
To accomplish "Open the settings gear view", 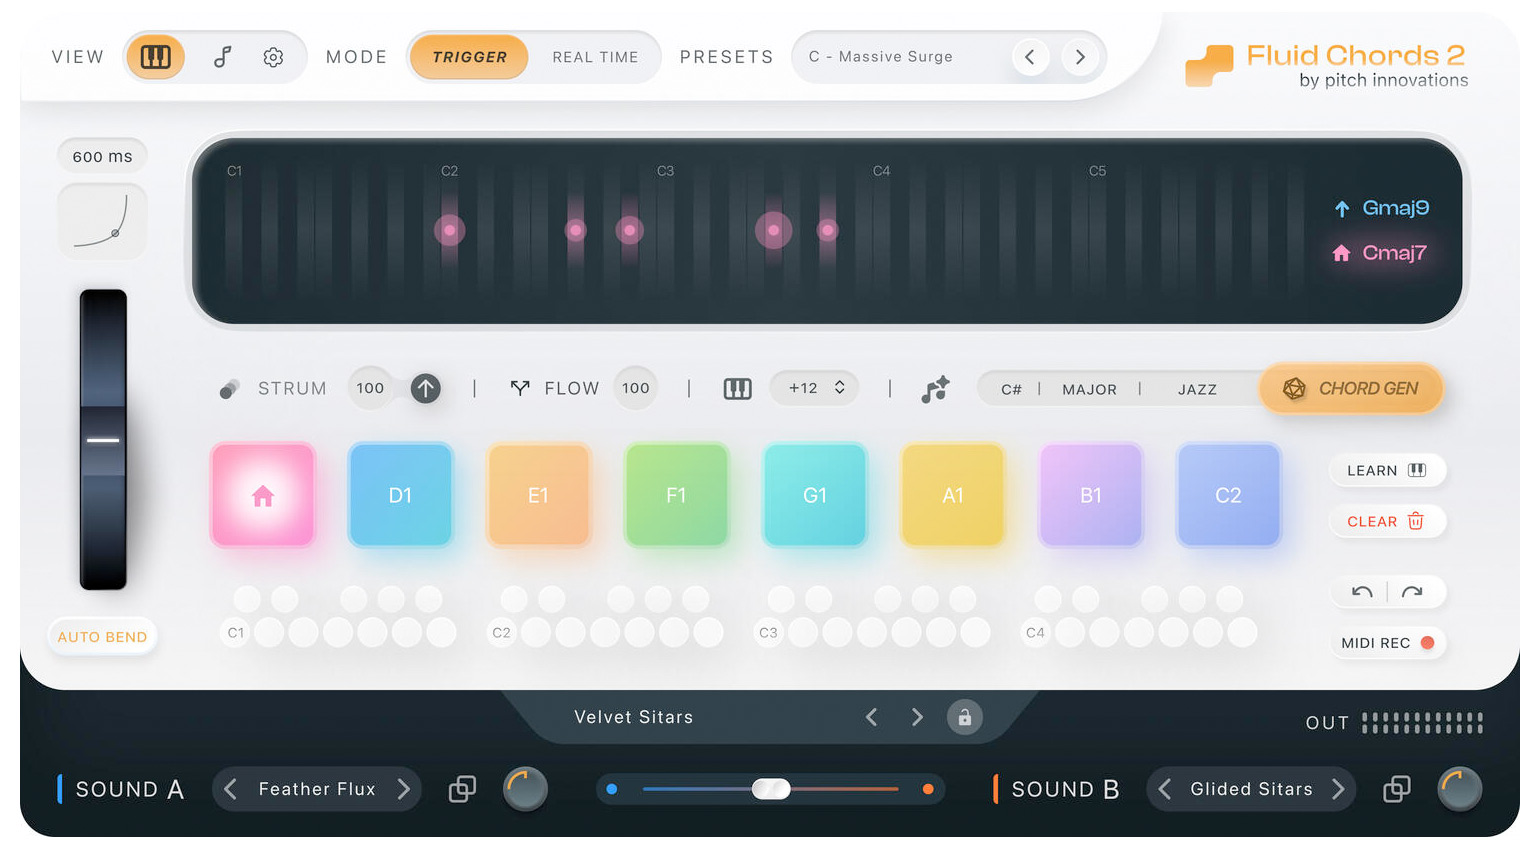I will tap(273, 57).
